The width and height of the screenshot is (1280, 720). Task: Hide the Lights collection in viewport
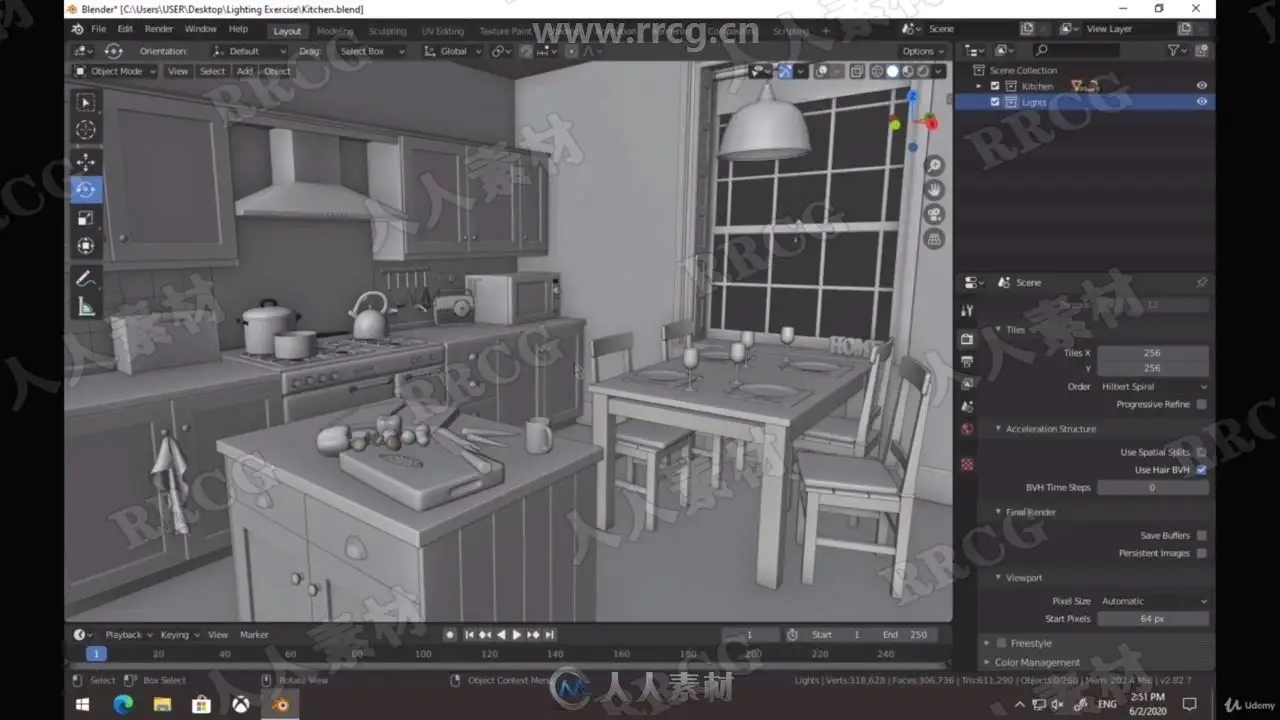[1202, 102]
